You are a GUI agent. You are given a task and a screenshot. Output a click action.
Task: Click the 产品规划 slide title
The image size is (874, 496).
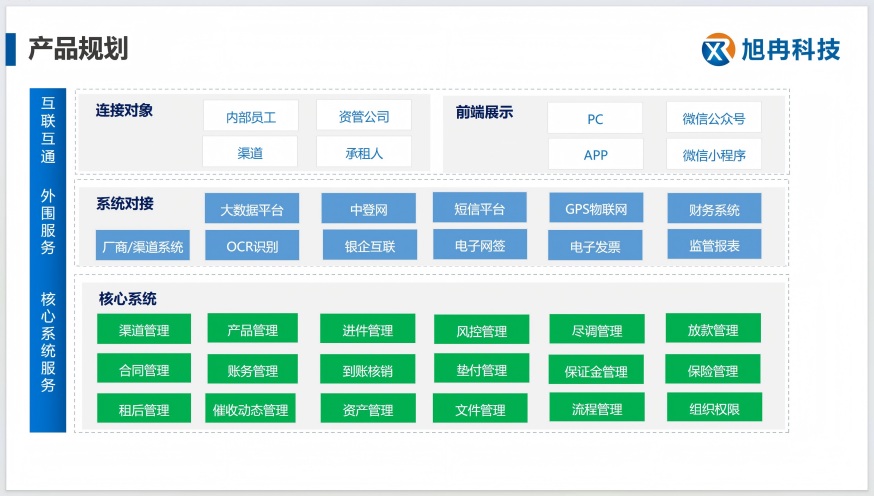(78, 47)
